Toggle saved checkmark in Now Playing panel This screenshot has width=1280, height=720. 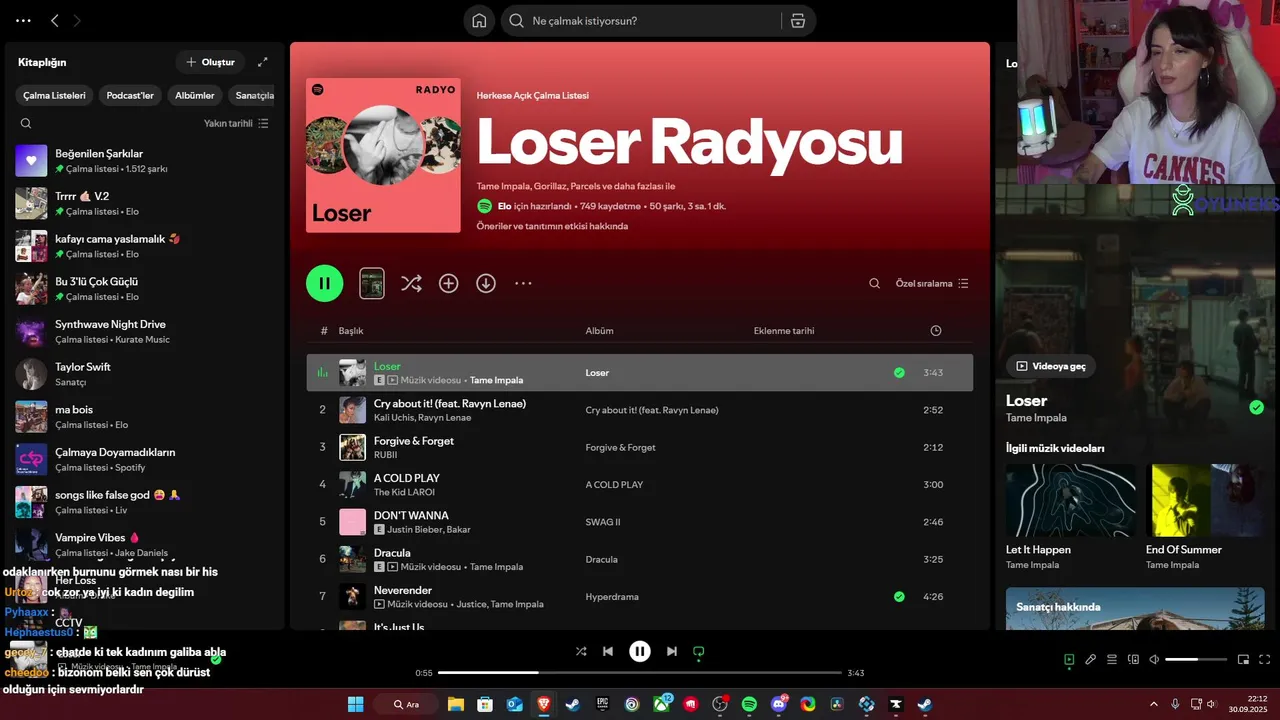point(1256,407)
